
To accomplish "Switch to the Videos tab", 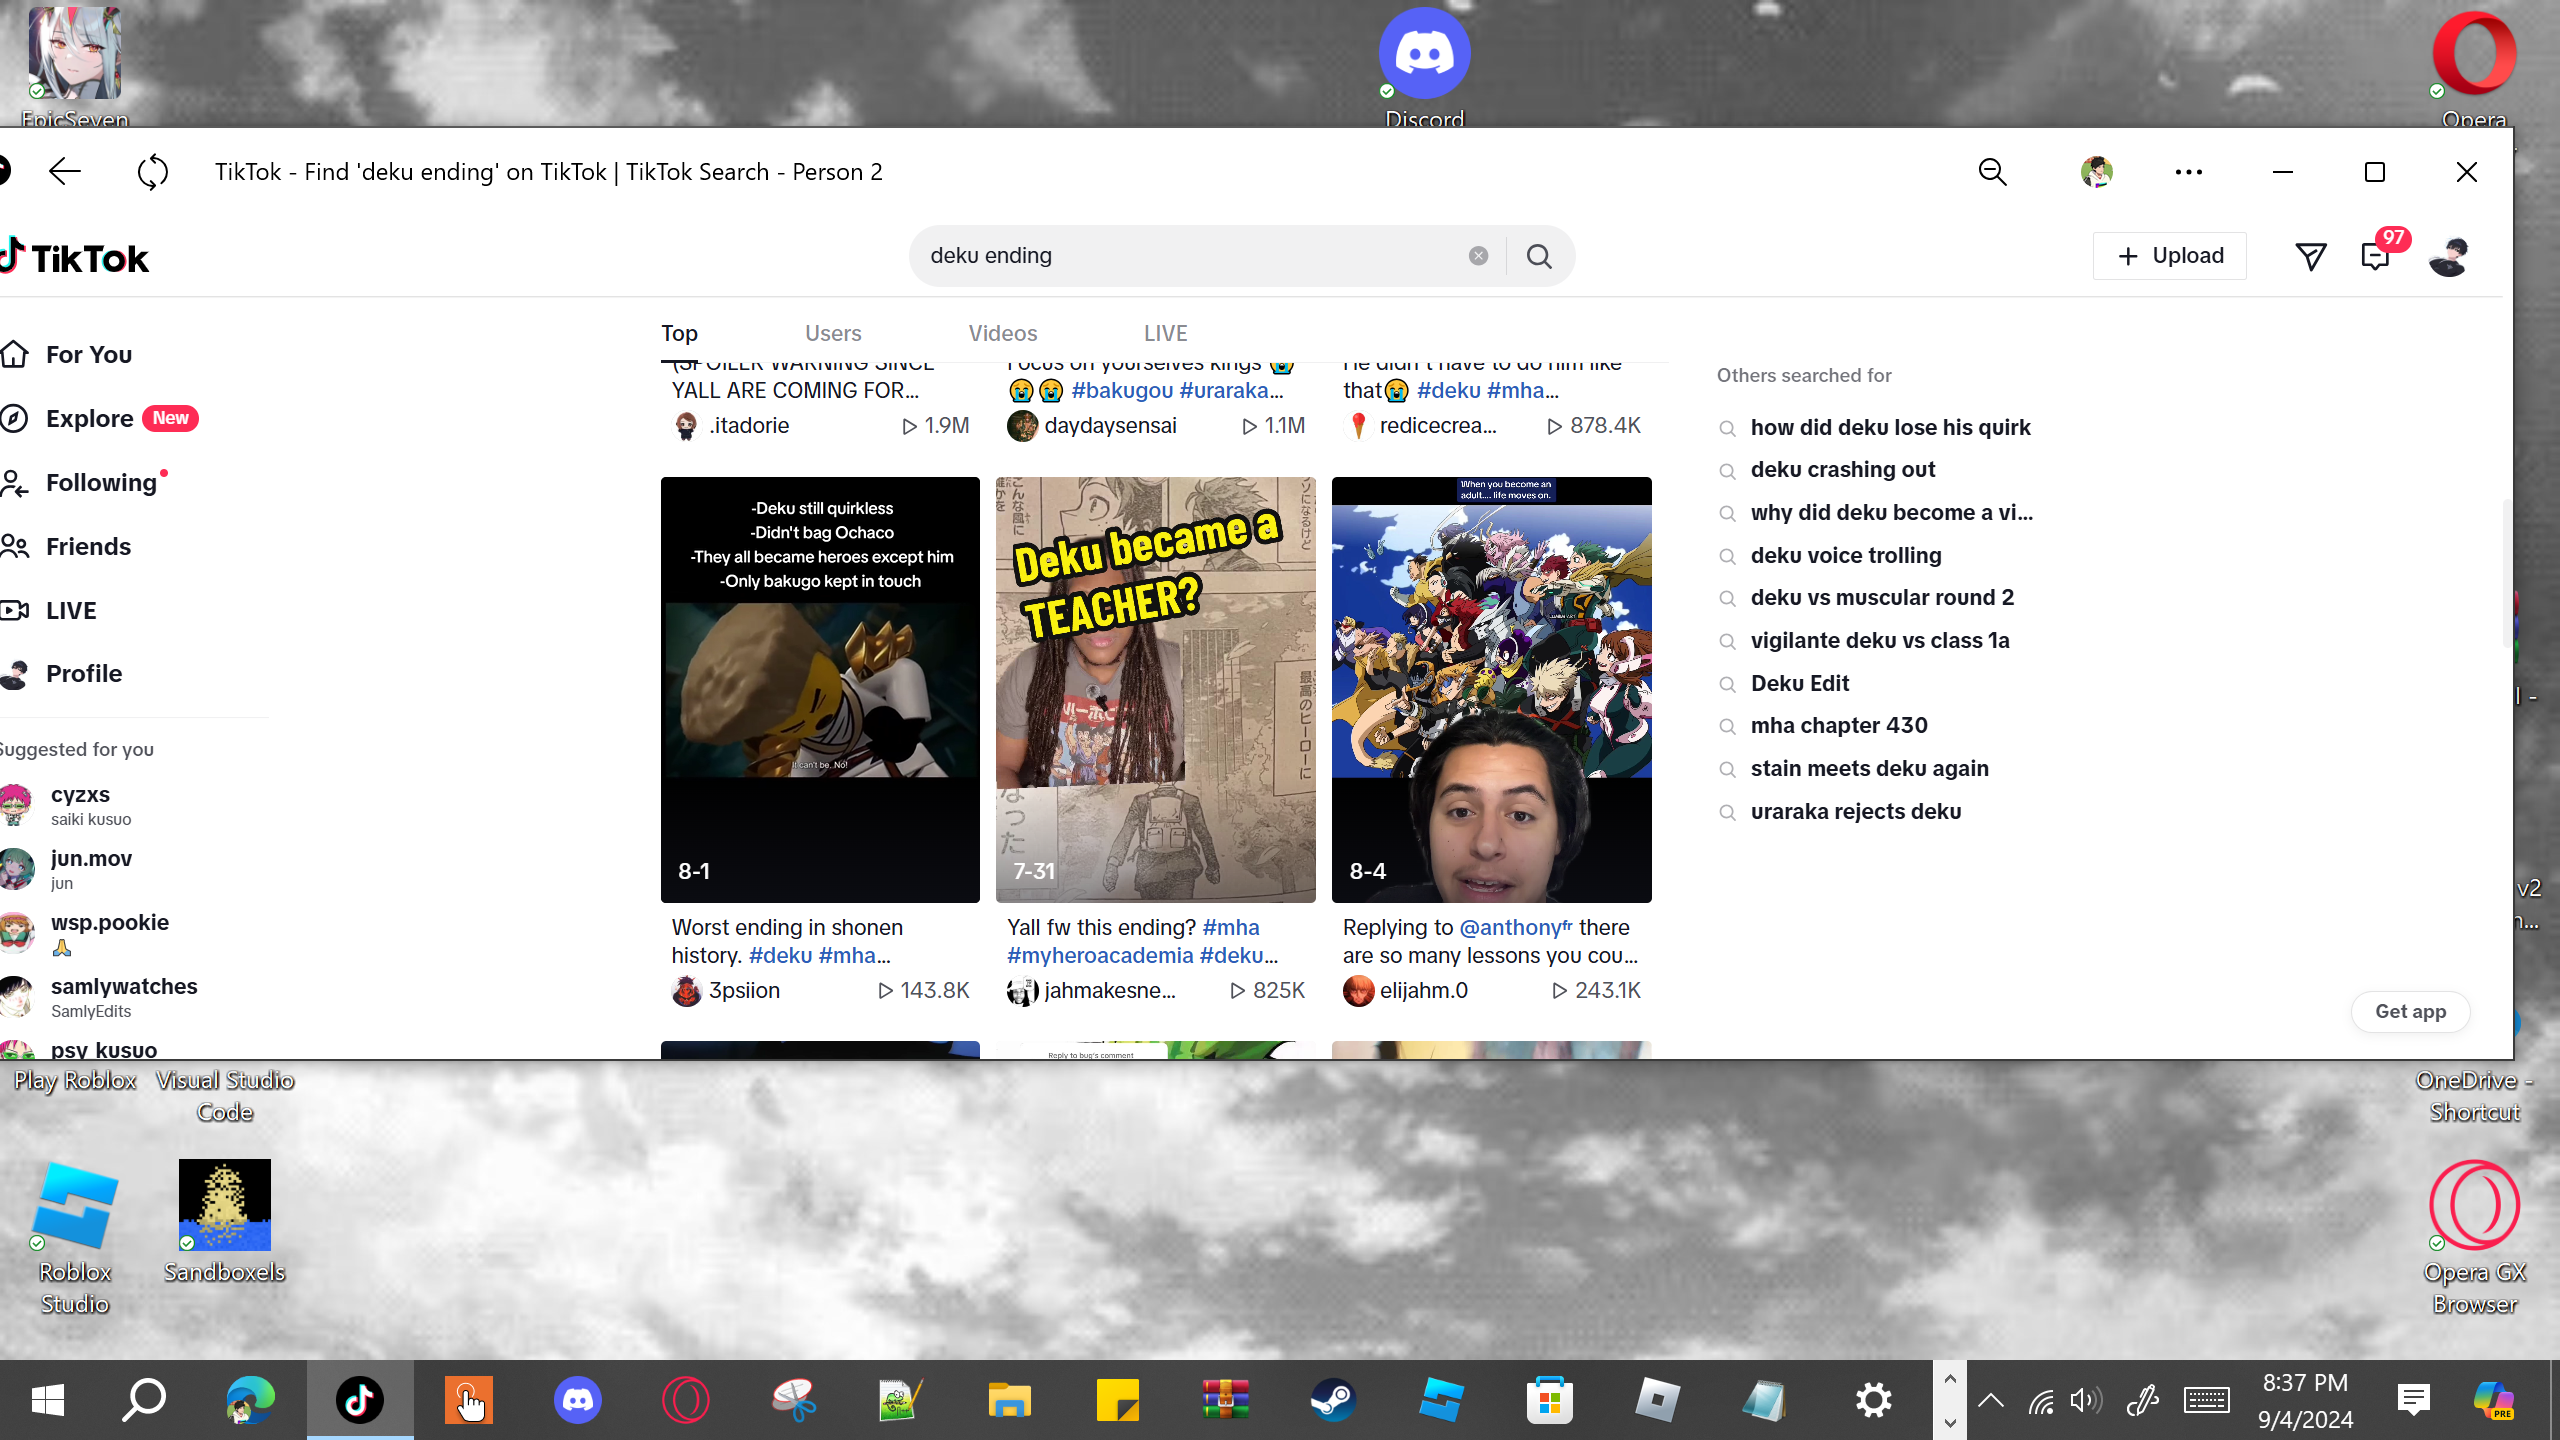I will click(1002, 333).
